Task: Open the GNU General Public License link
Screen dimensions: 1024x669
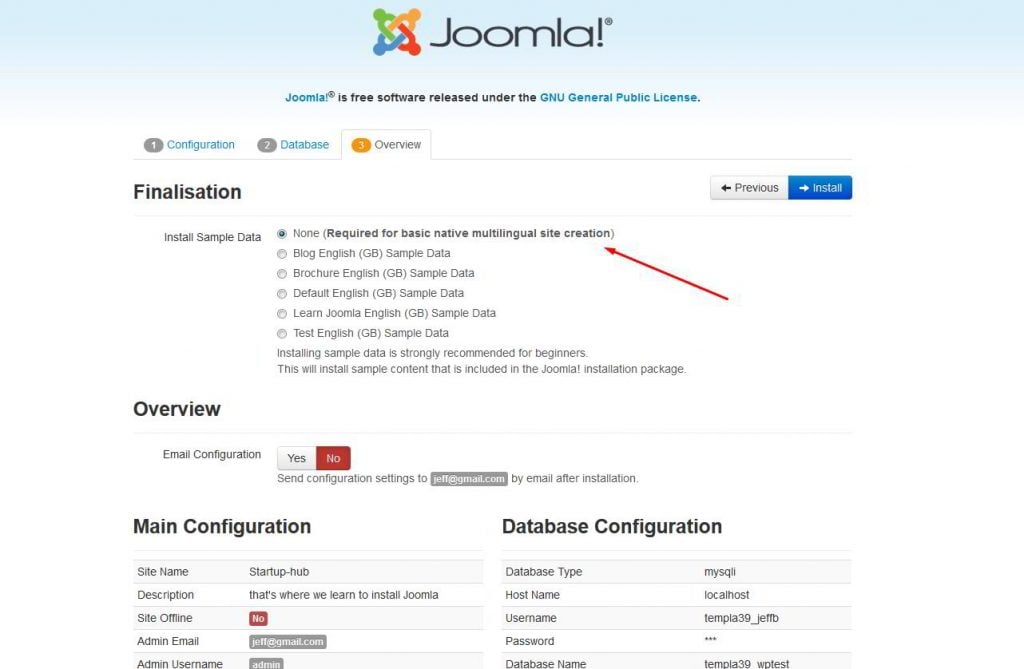Action: 618,98
